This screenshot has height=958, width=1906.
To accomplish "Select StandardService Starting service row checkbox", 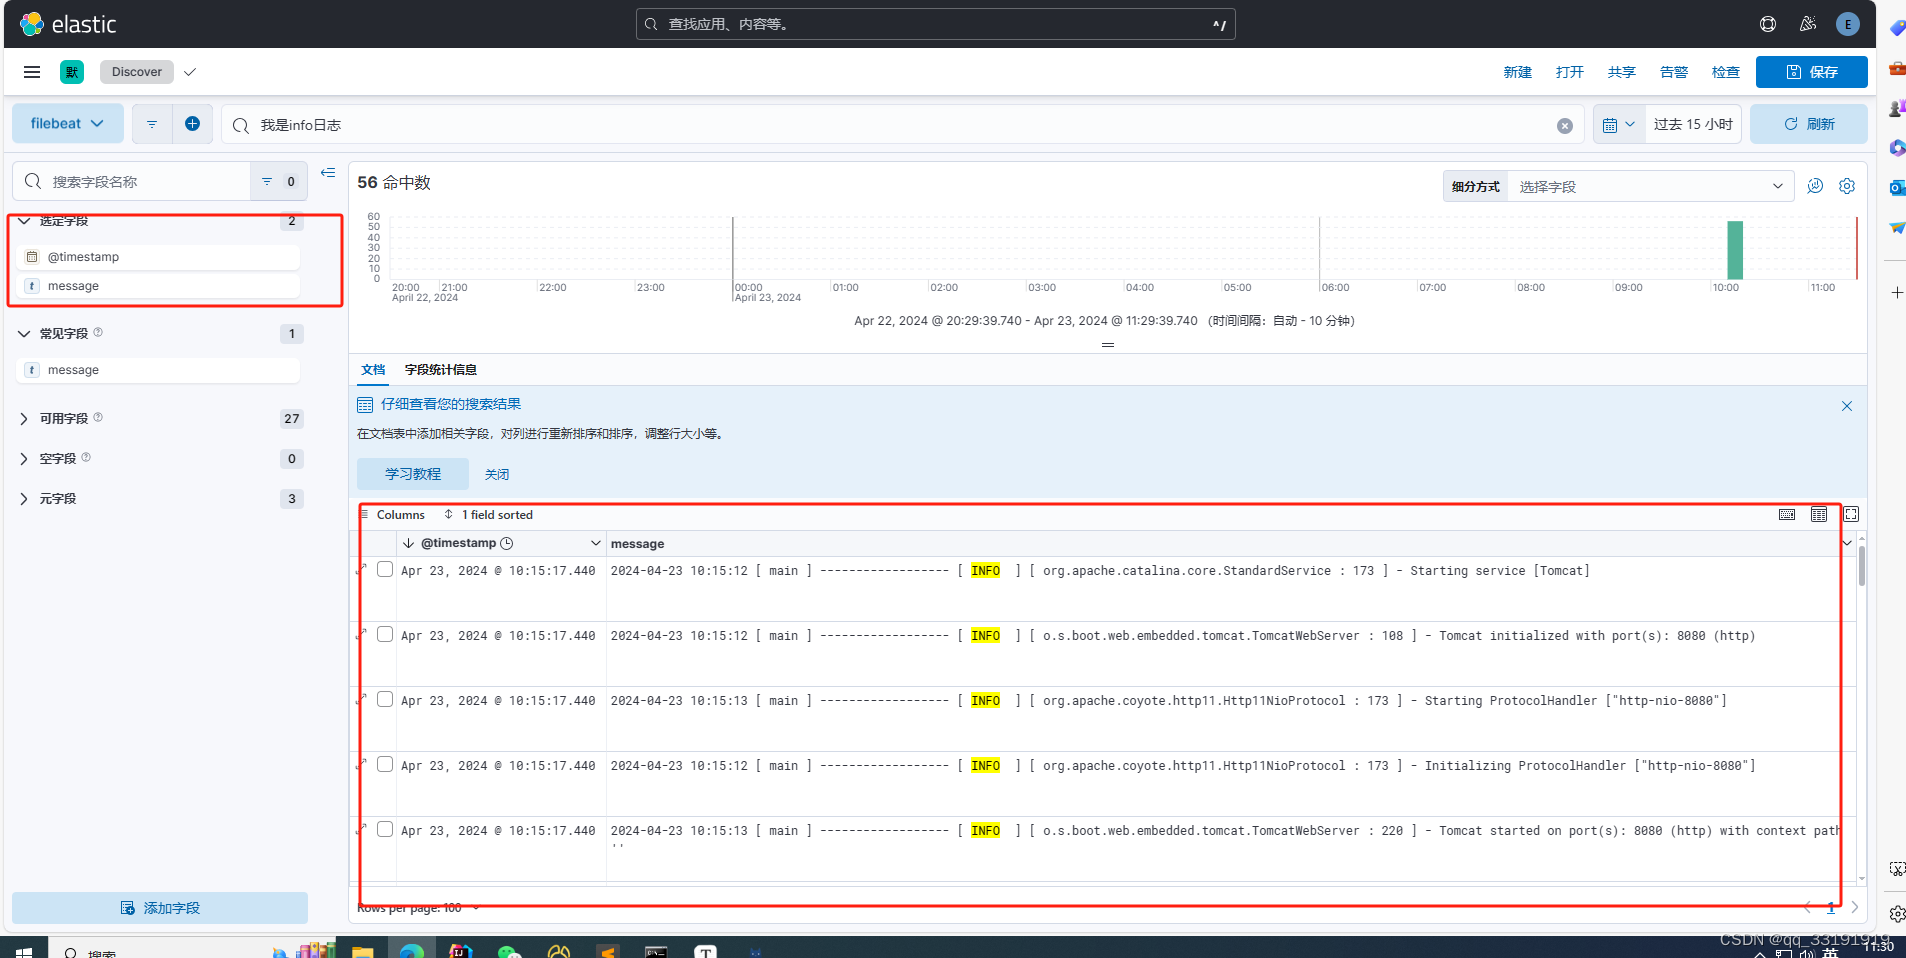I will [x=385, y=570].
